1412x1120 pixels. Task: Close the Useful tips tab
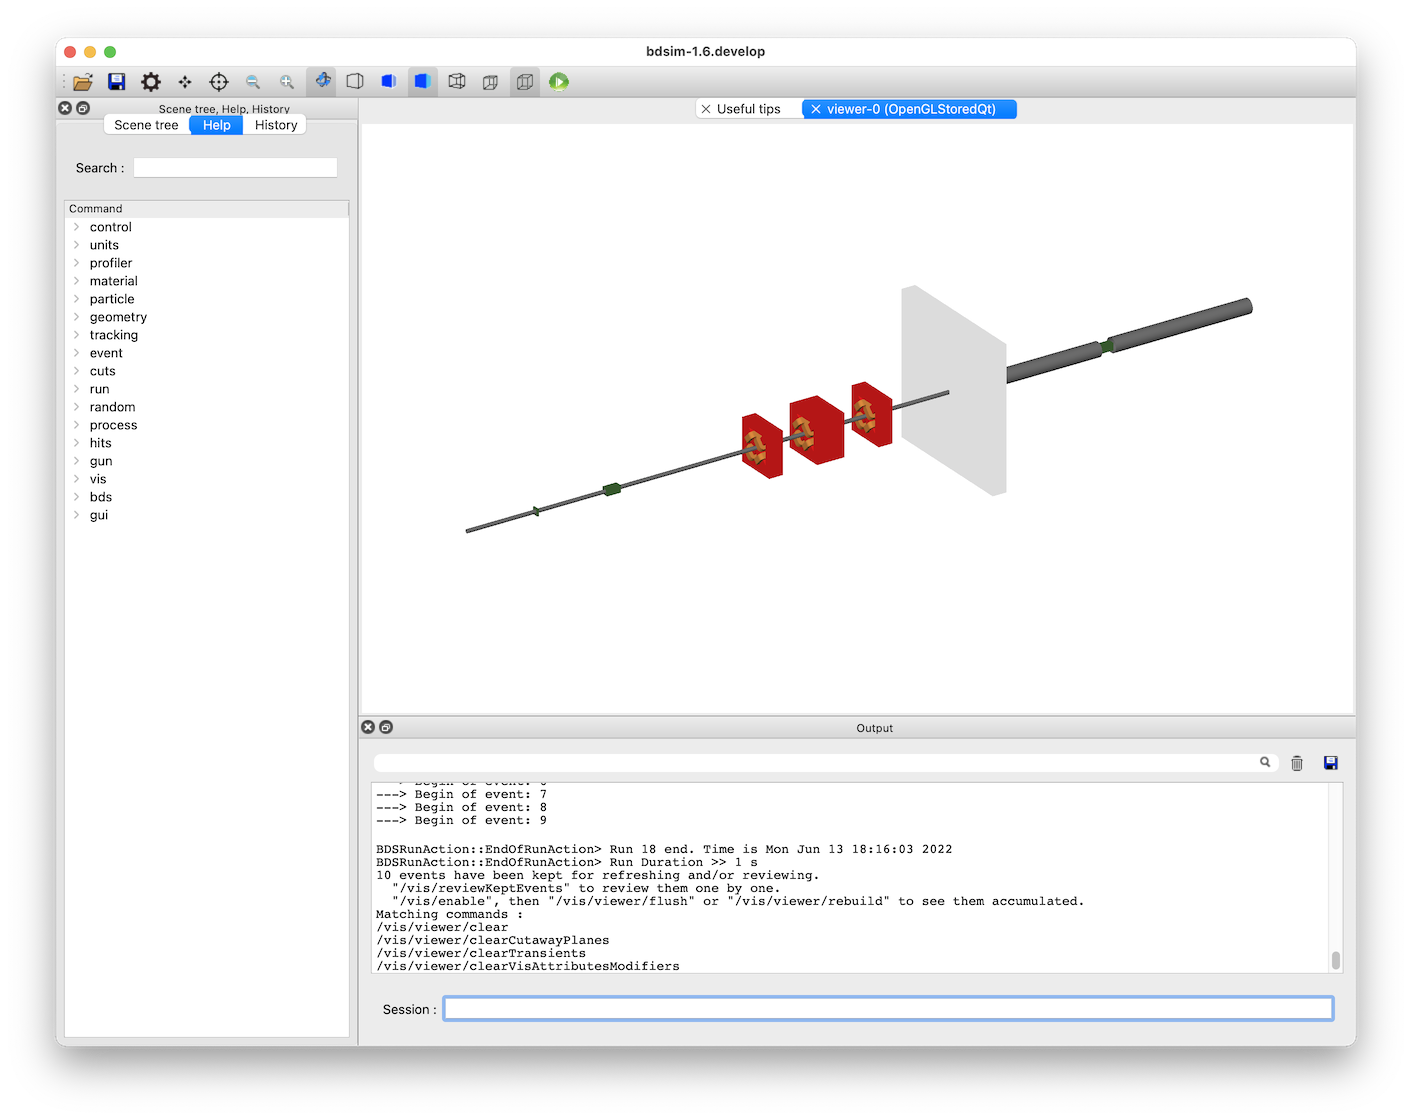tap(706, 109)
